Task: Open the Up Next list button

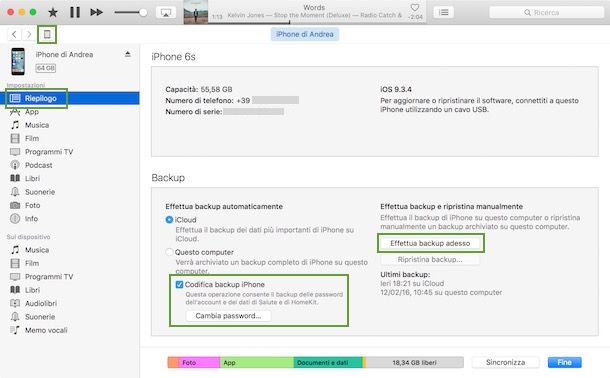Action: click(x=443, y=12)
